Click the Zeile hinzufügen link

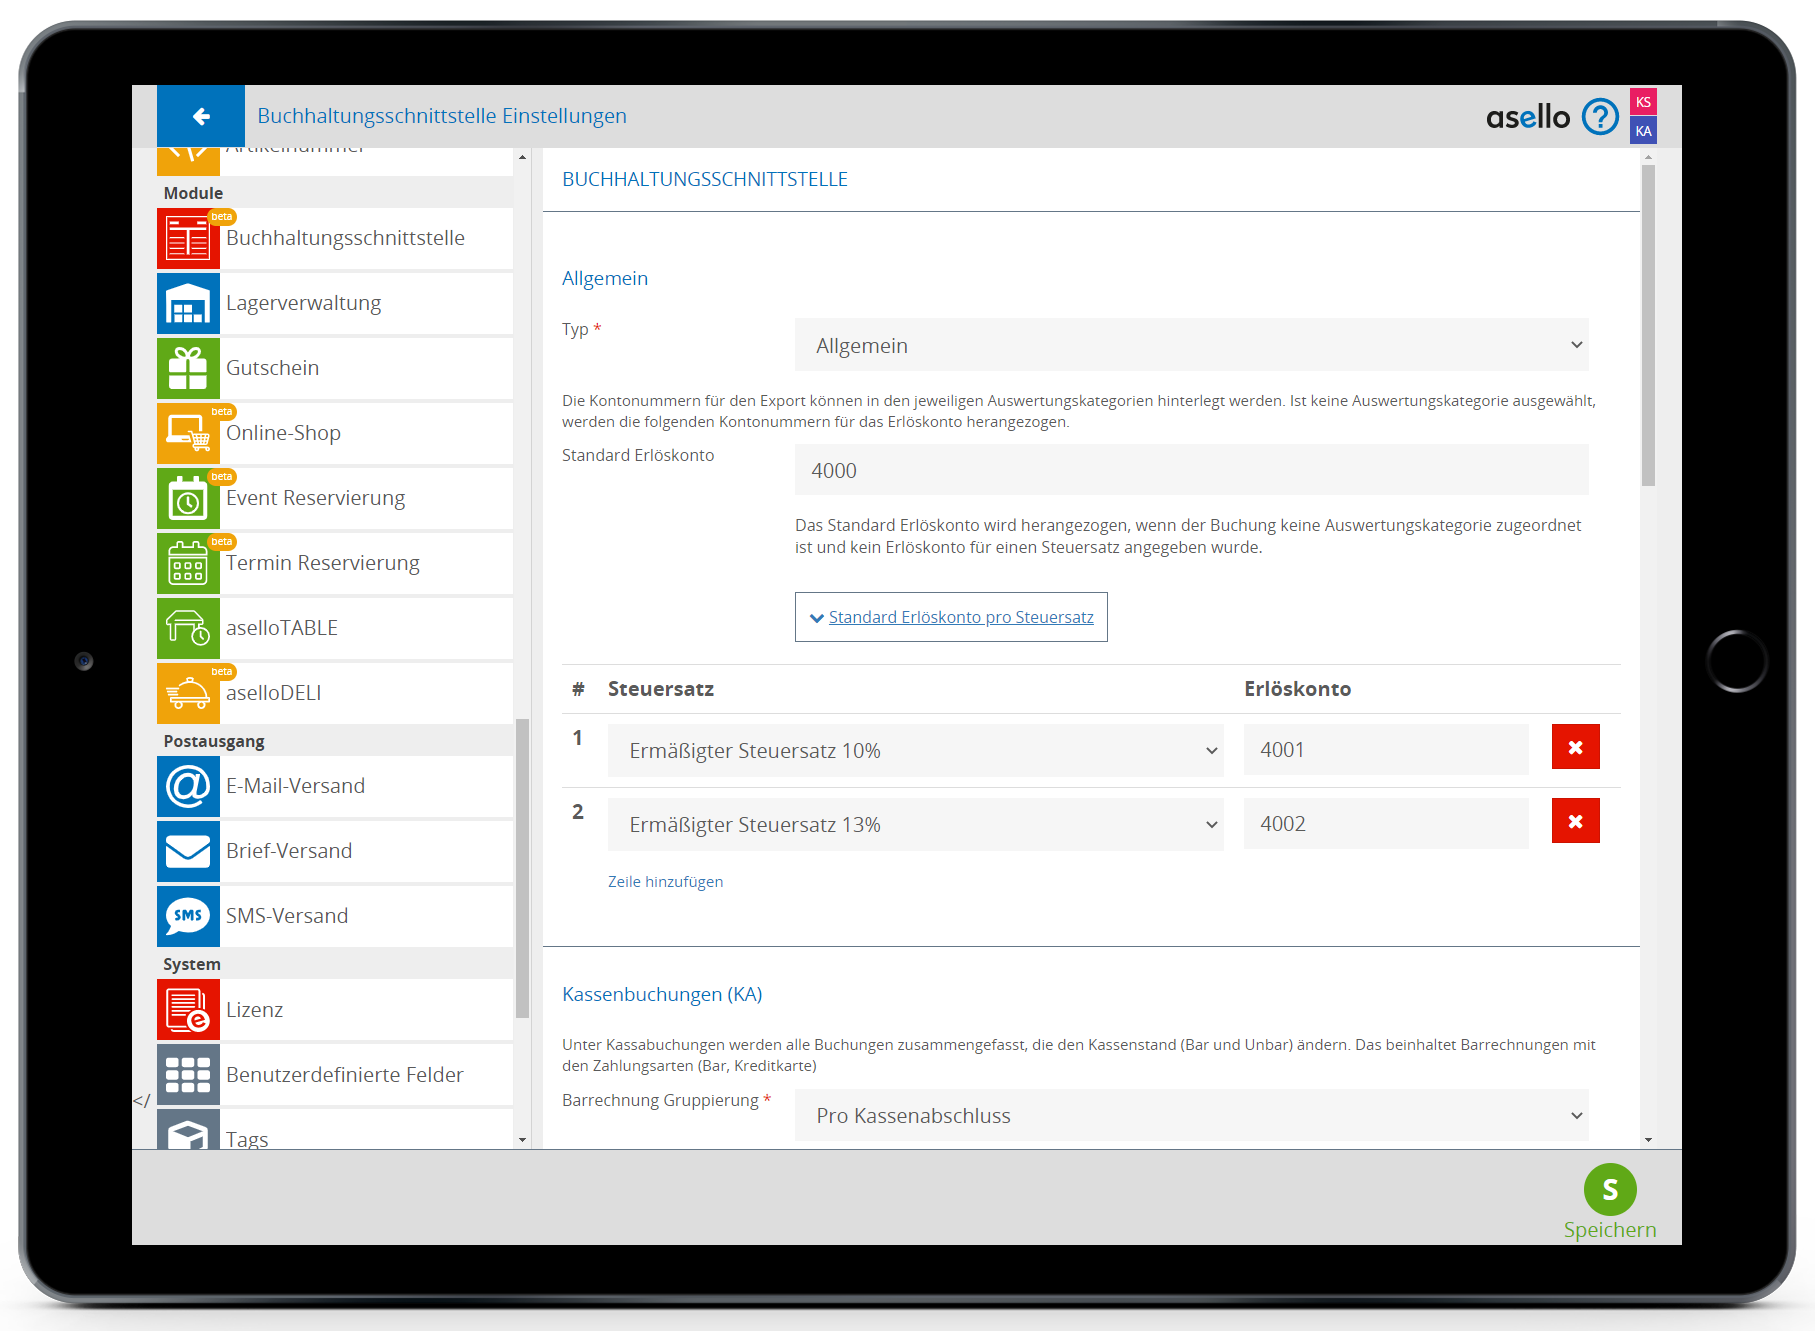665,882
